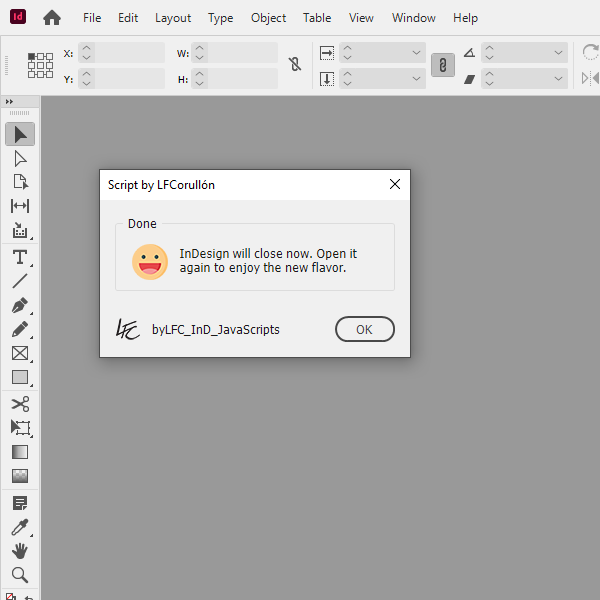Select the Free Transform tool
Screen dimensions: 600x600
(x=20, y=427)
